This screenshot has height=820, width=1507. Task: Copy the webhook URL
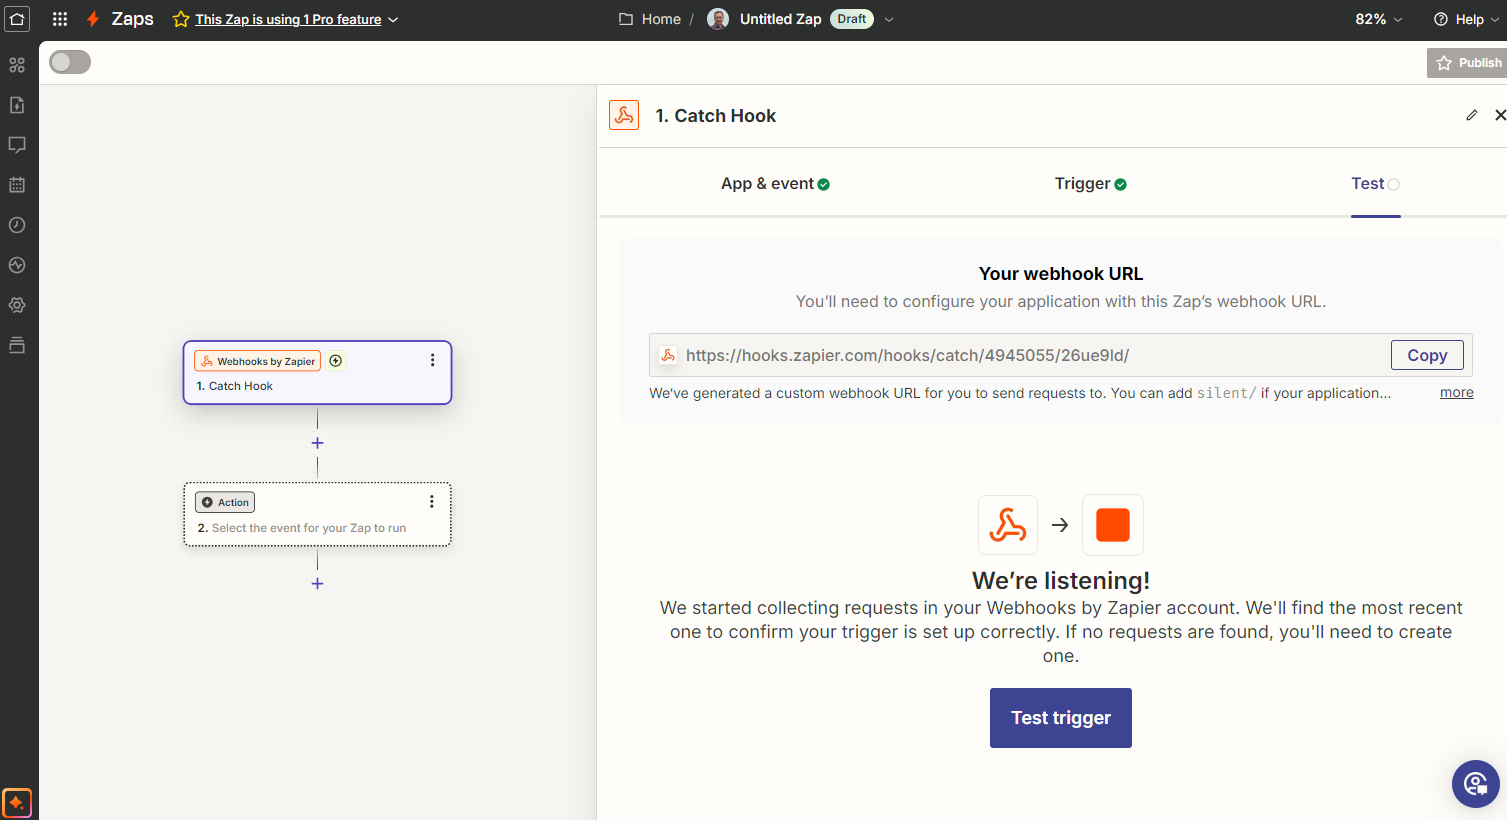pos(1427,355)
